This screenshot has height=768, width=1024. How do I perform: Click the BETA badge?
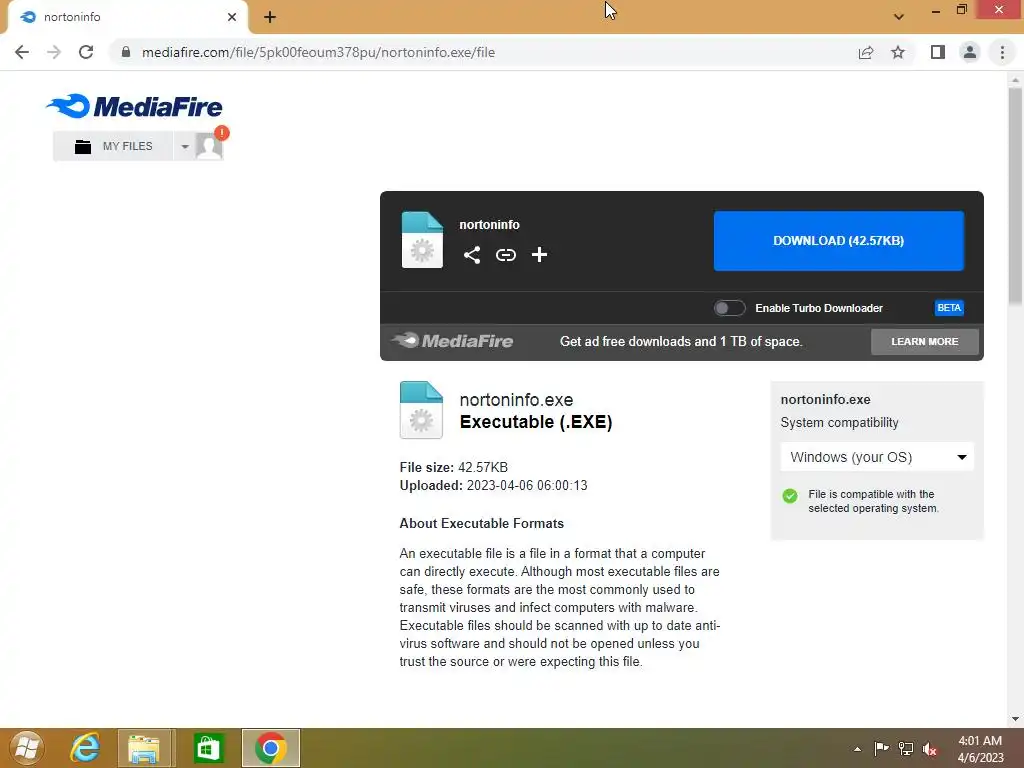tap(949, 308)
